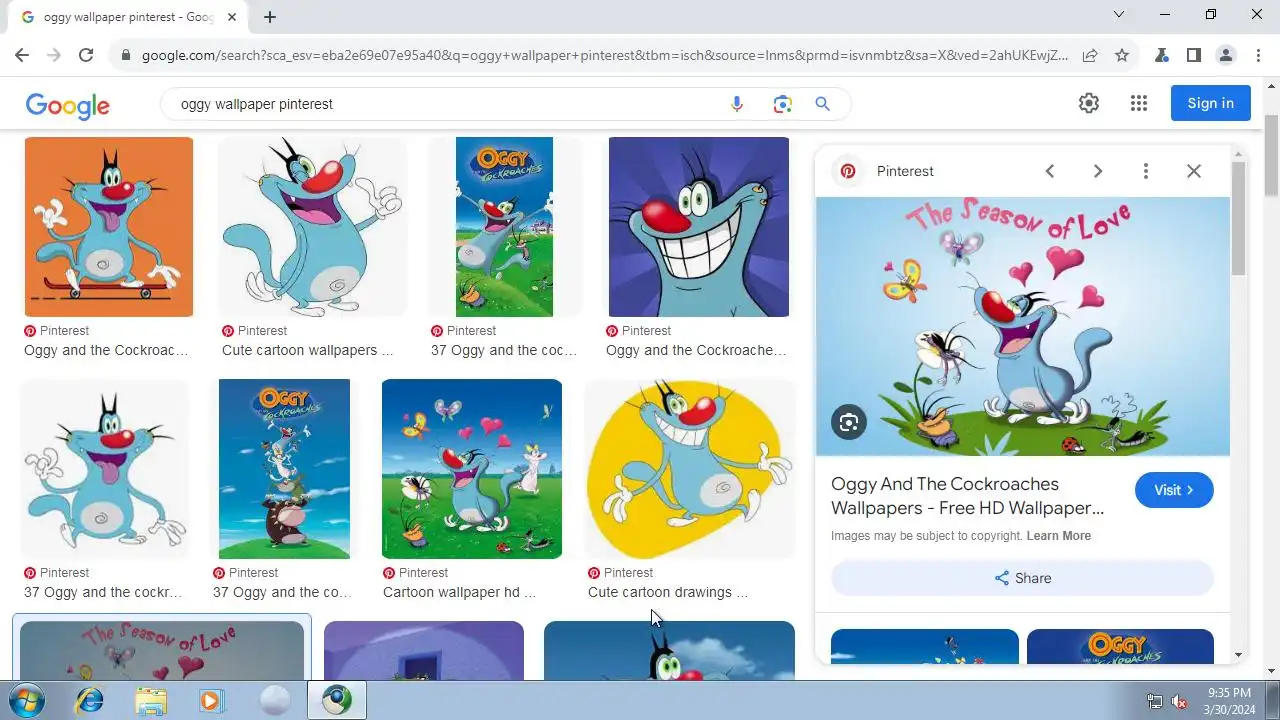This screenshot has width=1280, height=720.
Task: Open the Google apps grid
Action: coord(1138,103)
